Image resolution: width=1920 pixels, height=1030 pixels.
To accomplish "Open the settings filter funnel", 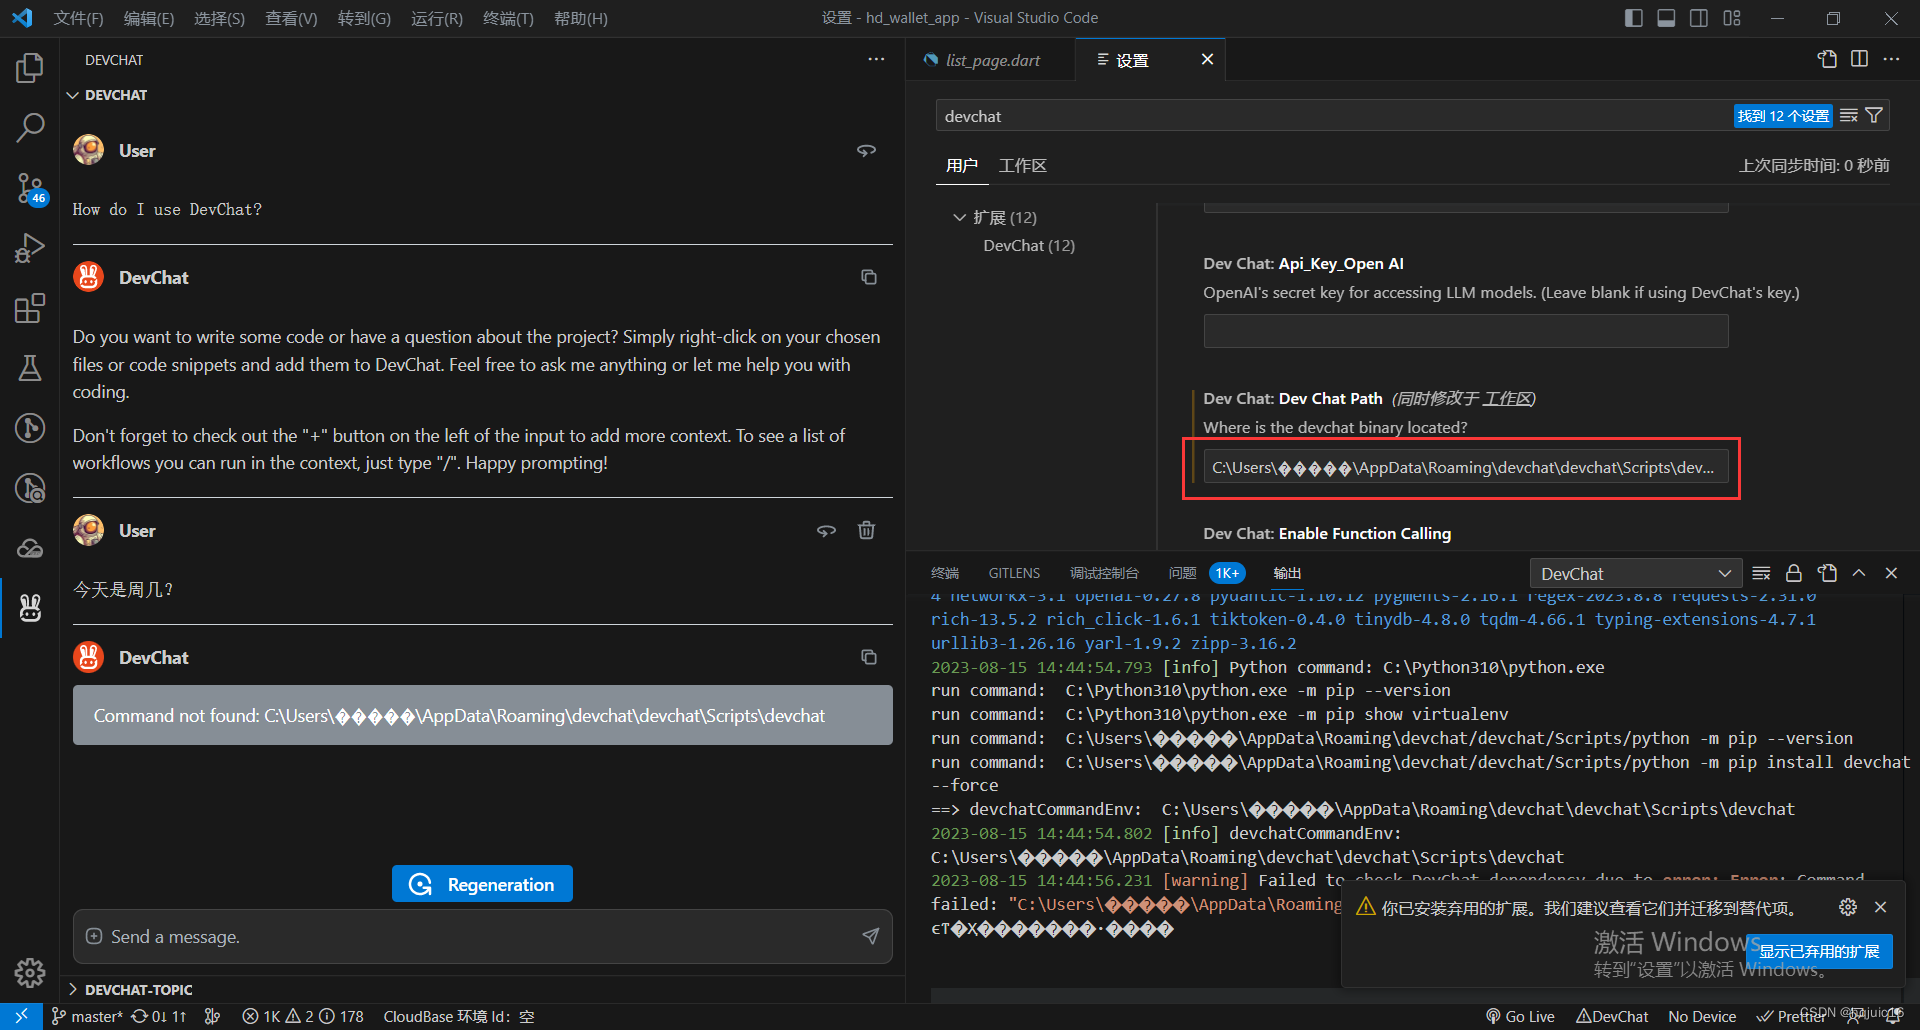I will pos(1874,116).
